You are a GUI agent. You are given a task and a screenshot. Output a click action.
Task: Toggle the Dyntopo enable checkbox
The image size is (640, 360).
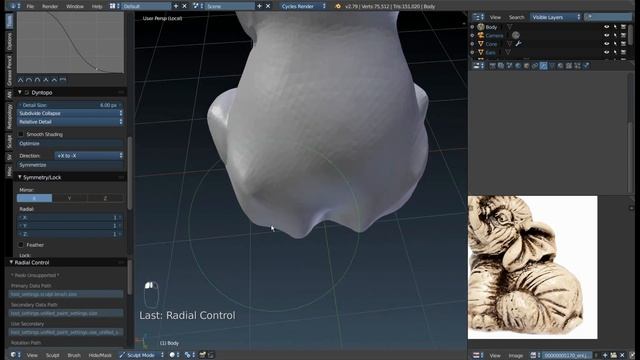pyautogui.click(x=27, y=93)
